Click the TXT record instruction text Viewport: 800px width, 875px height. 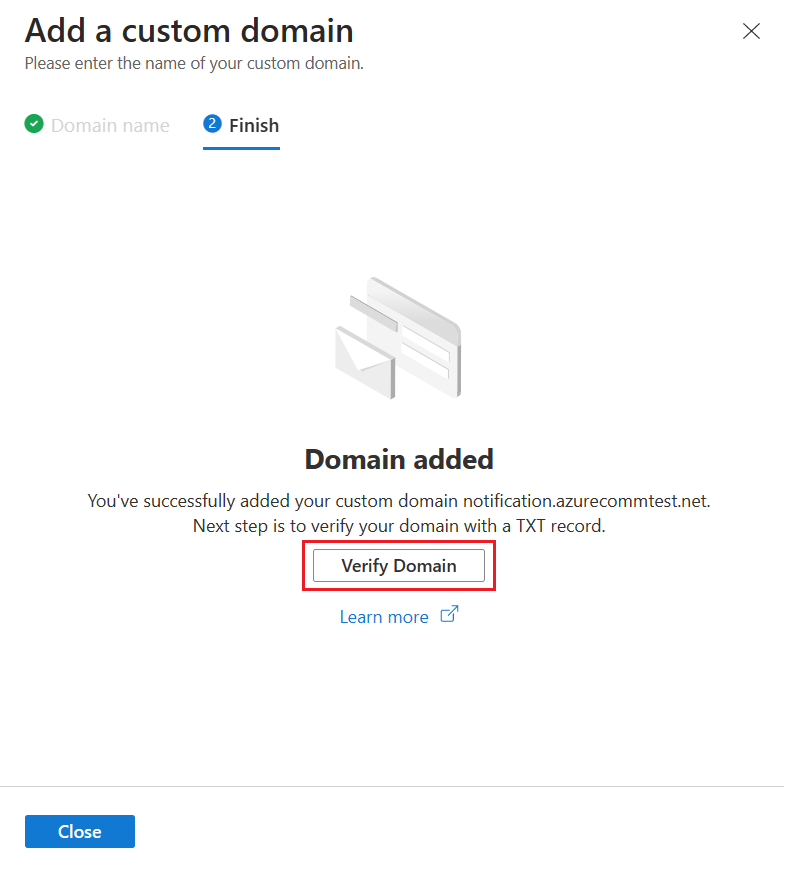[x=398, y=525]
